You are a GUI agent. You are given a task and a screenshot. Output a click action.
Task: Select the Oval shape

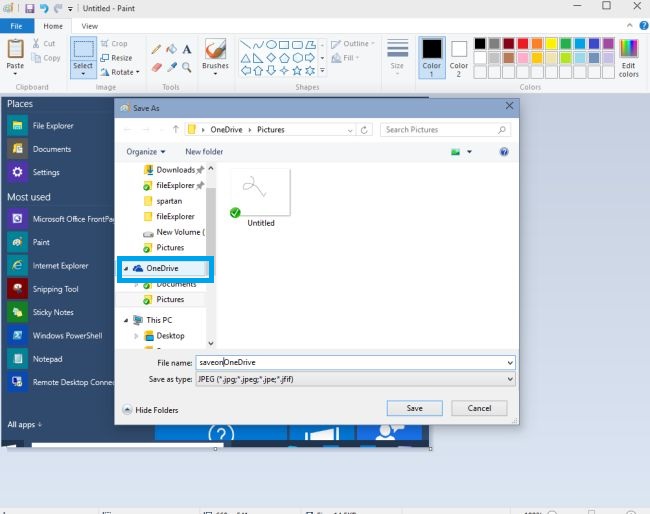pyautogui.click(x=271, y=44)
